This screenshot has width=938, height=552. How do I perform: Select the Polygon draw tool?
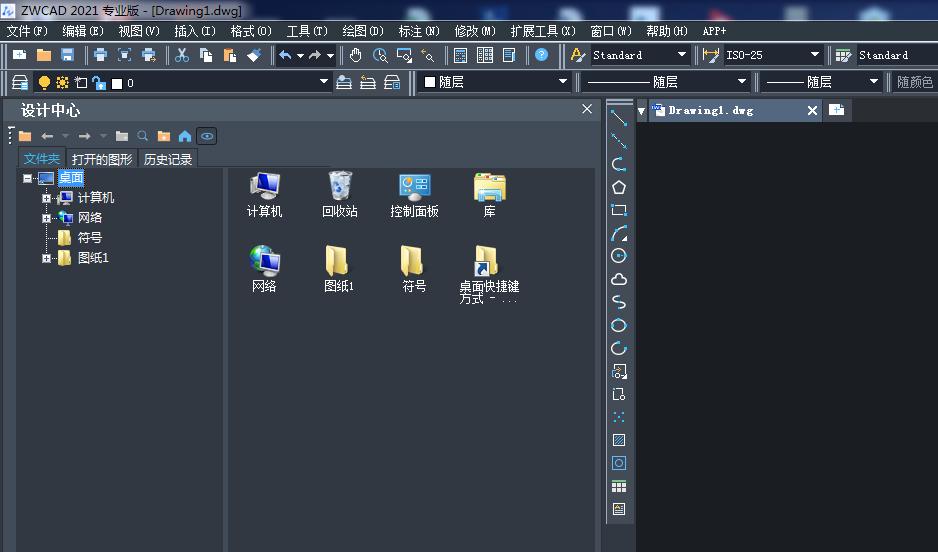pyautogui.click(x=619, y=187)
